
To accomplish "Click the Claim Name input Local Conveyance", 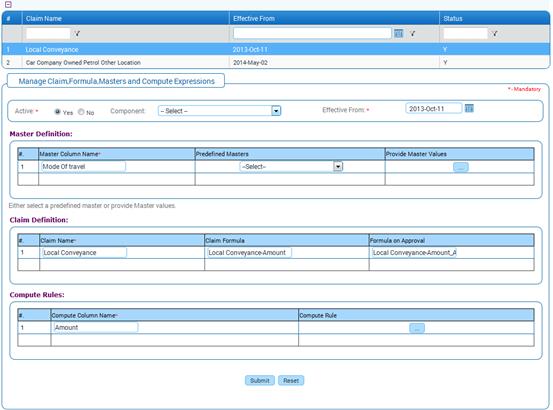I will coord(84,253).
